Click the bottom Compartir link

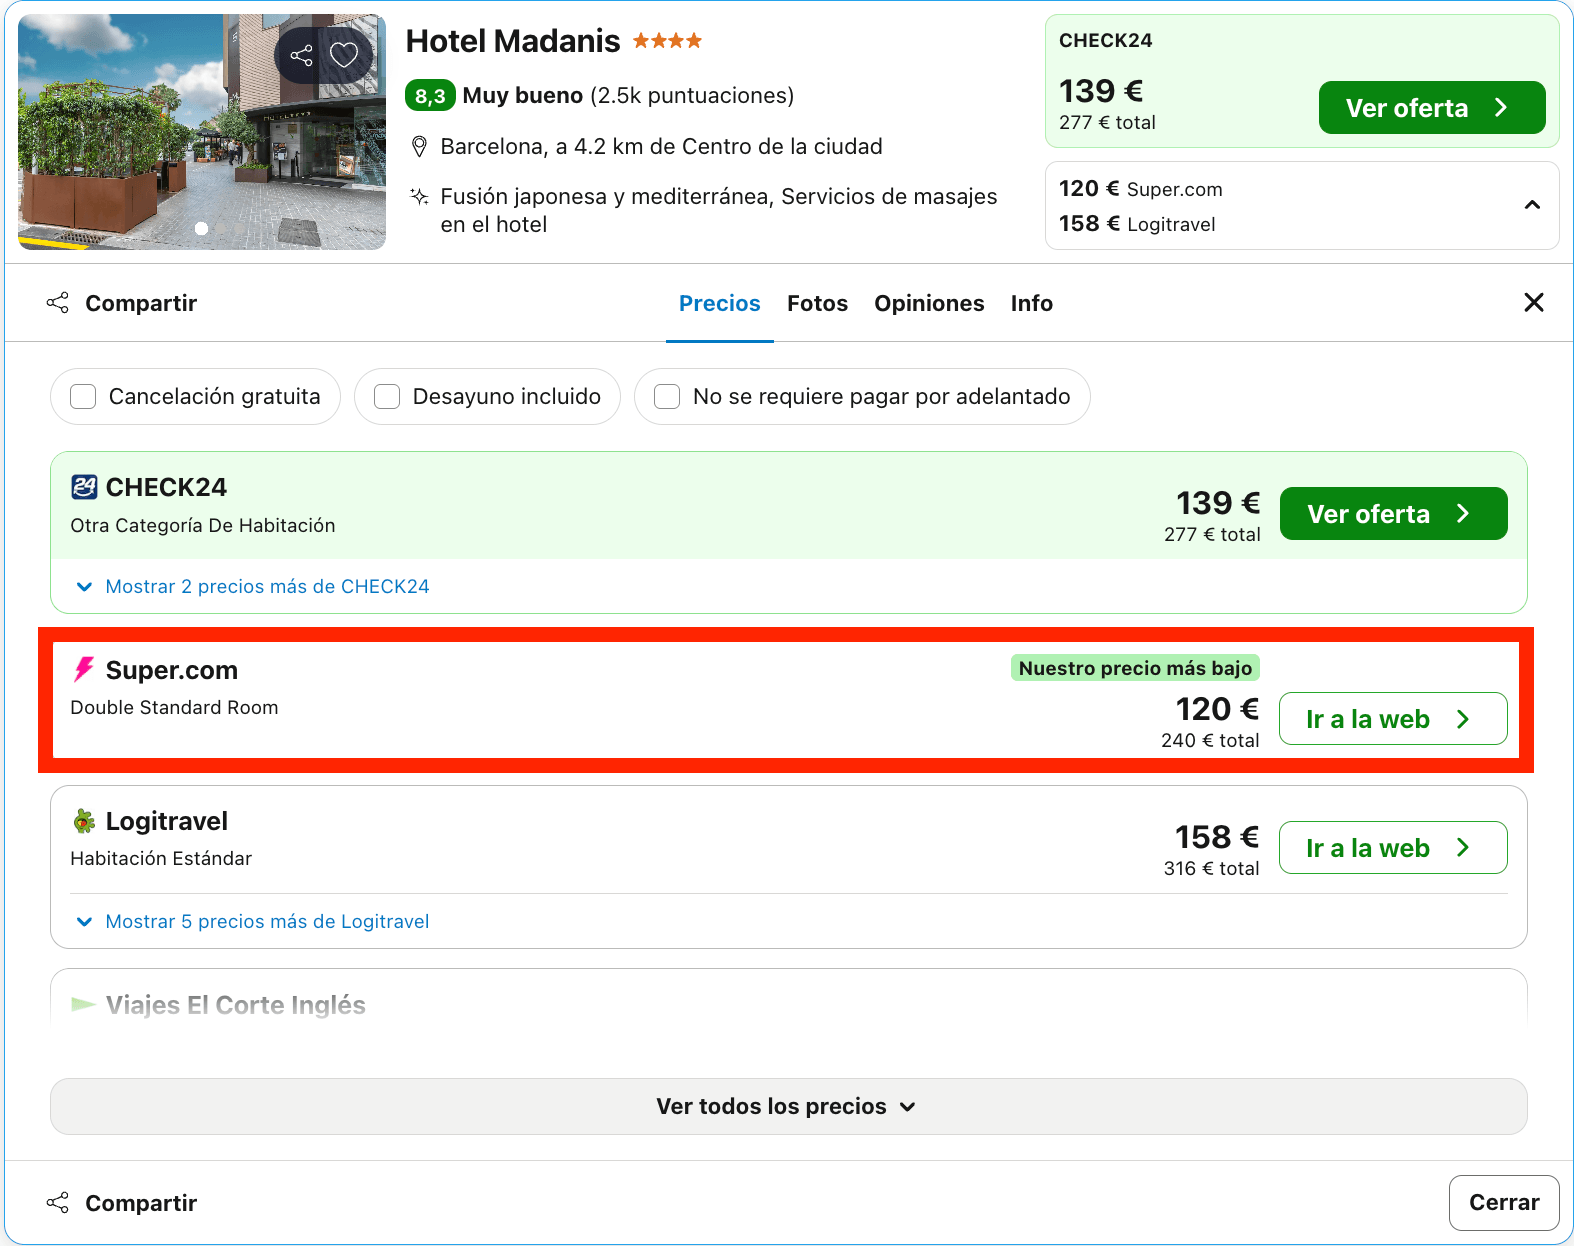[x=141, y=1203]
